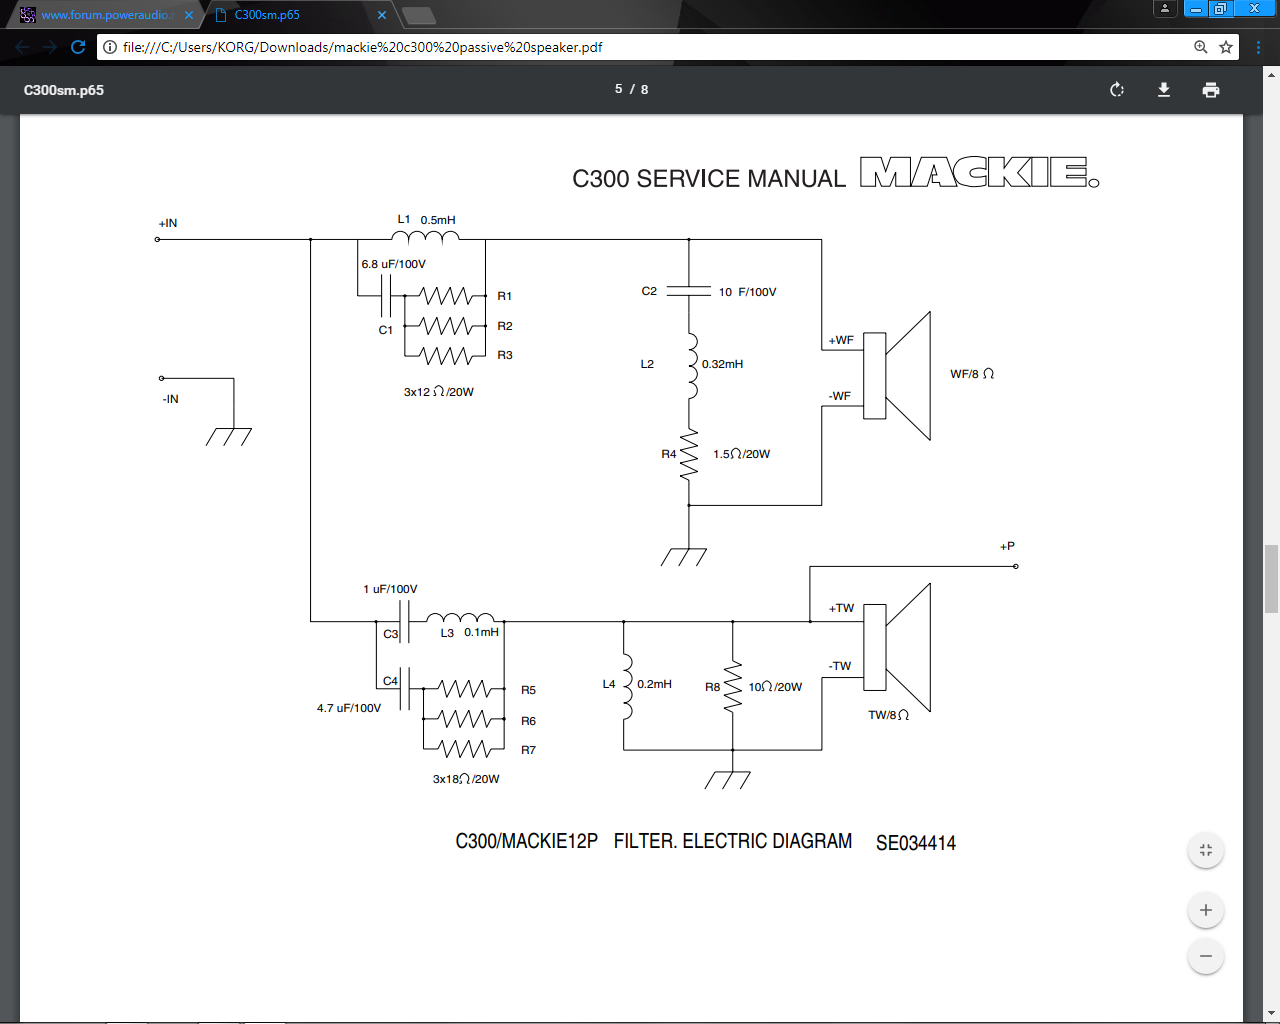Minimize the Chrome window
Screen dimensions: 1280x1024
(1196, 9)
